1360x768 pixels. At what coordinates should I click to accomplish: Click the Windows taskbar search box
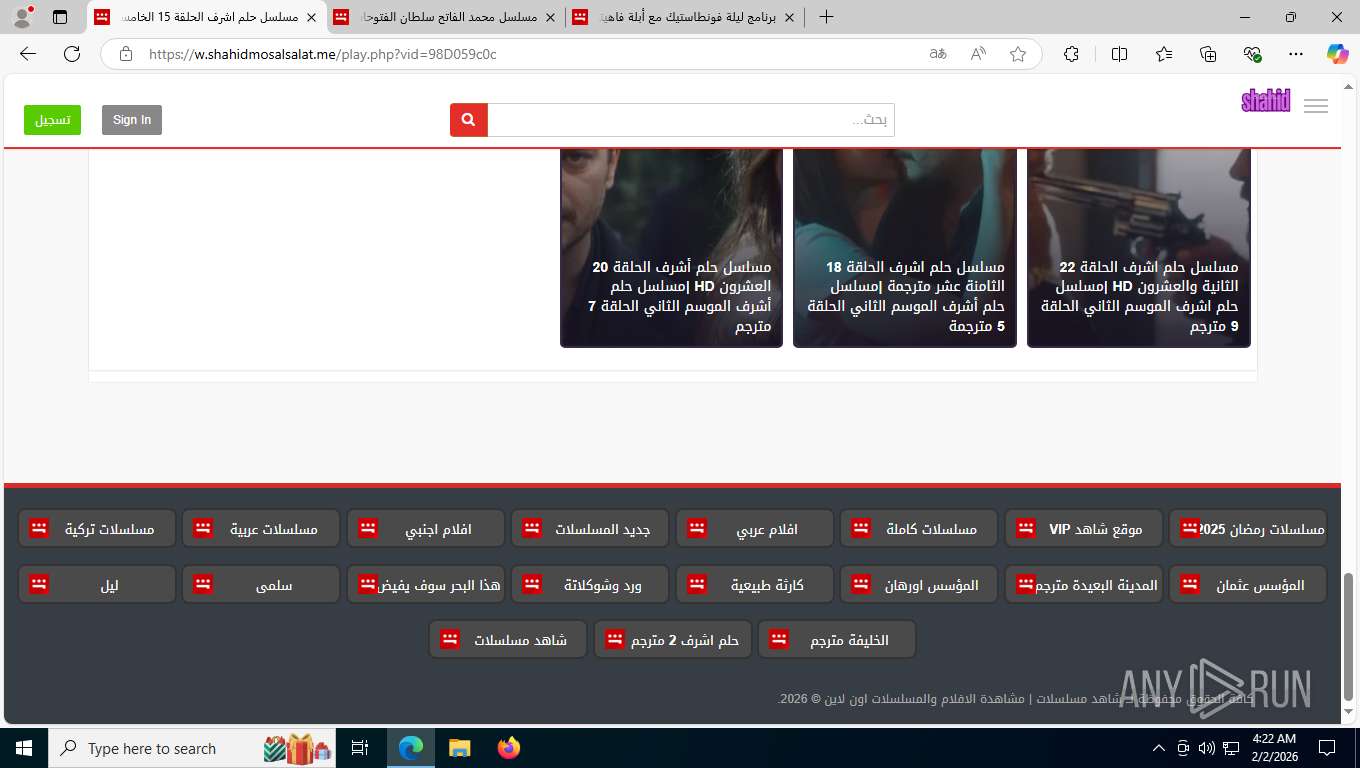pyautogui.click(x=191, y=748)
